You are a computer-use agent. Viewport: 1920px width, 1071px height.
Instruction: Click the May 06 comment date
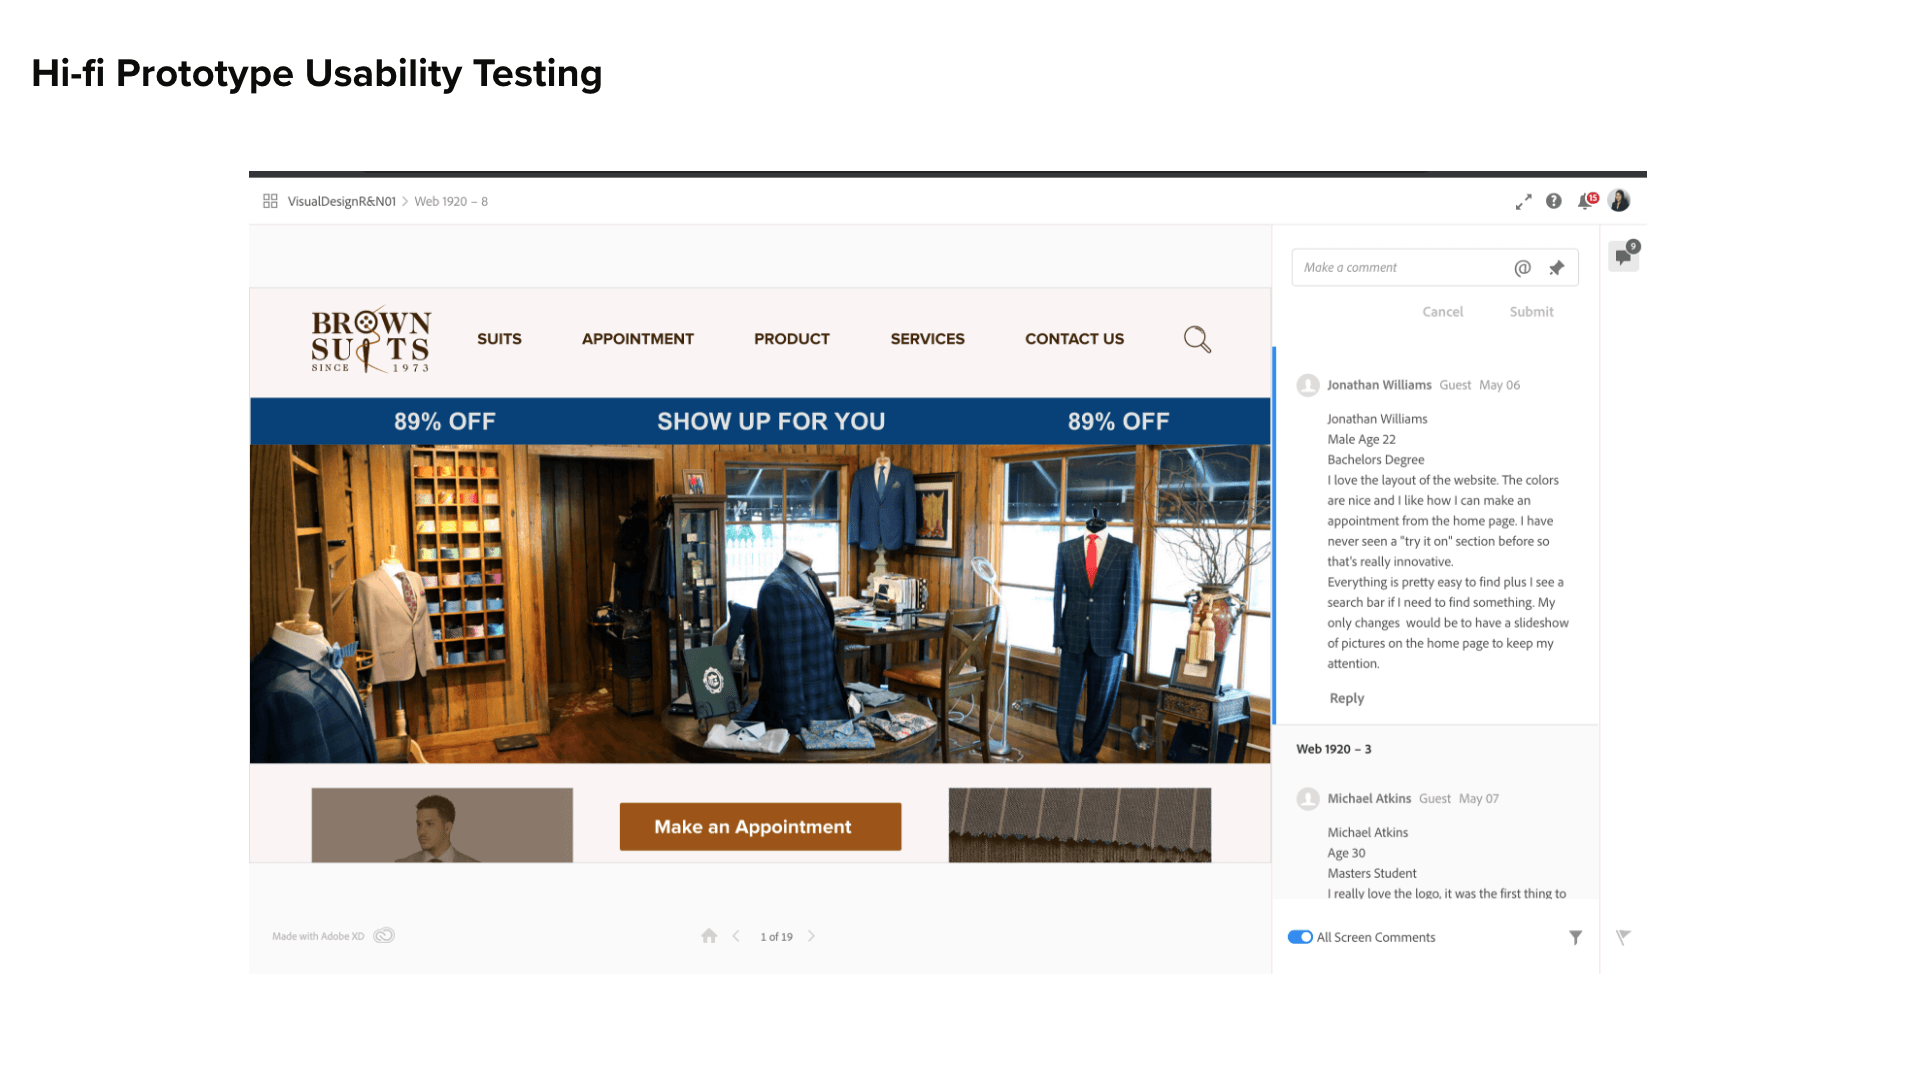coord(1499,385)
